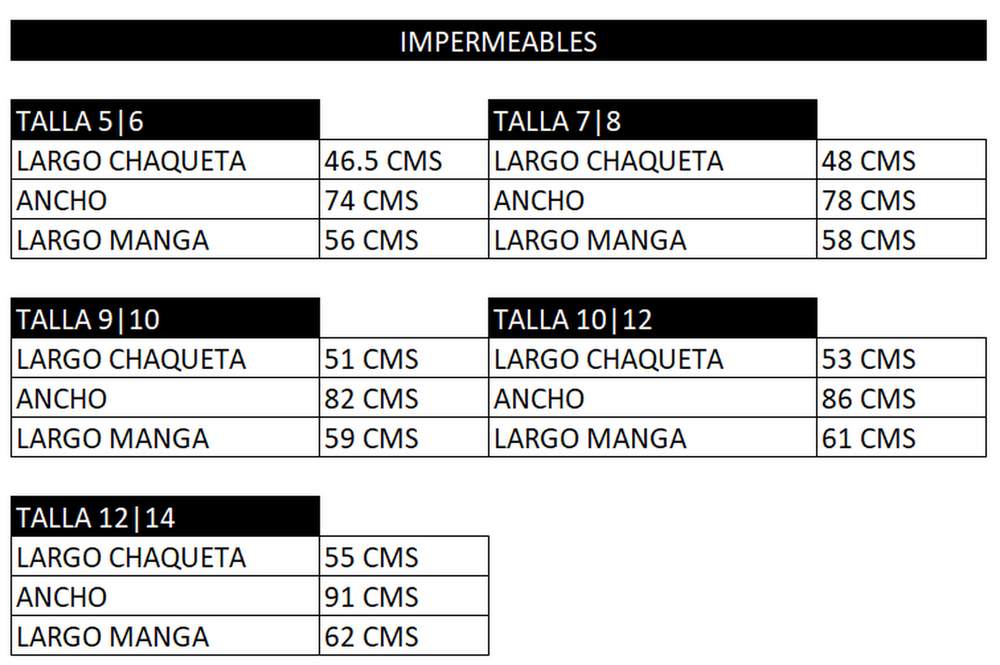Image resolution: width=1000 pixels, height=665 pixels.
Task: Click the 53 CMS cell
Action: point(900,358)
